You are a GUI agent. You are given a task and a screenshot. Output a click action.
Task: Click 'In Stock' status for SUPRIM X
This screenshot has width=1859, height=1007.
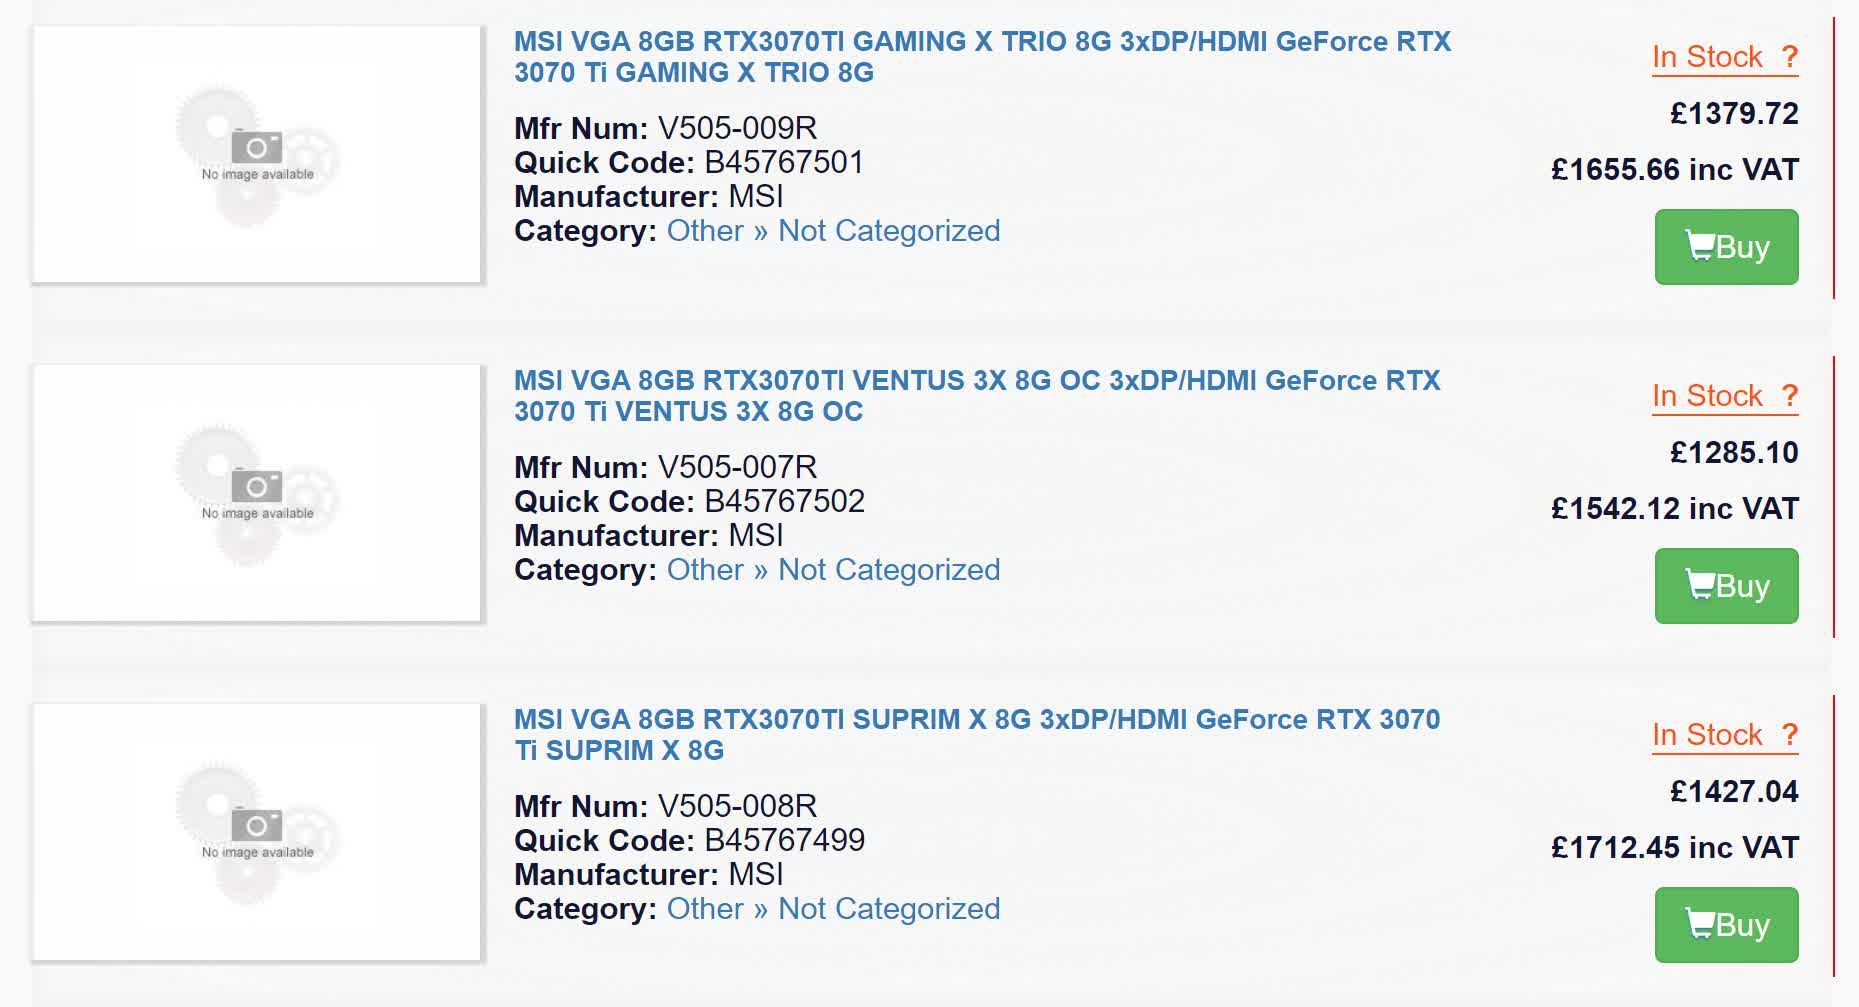(1707, 735)
